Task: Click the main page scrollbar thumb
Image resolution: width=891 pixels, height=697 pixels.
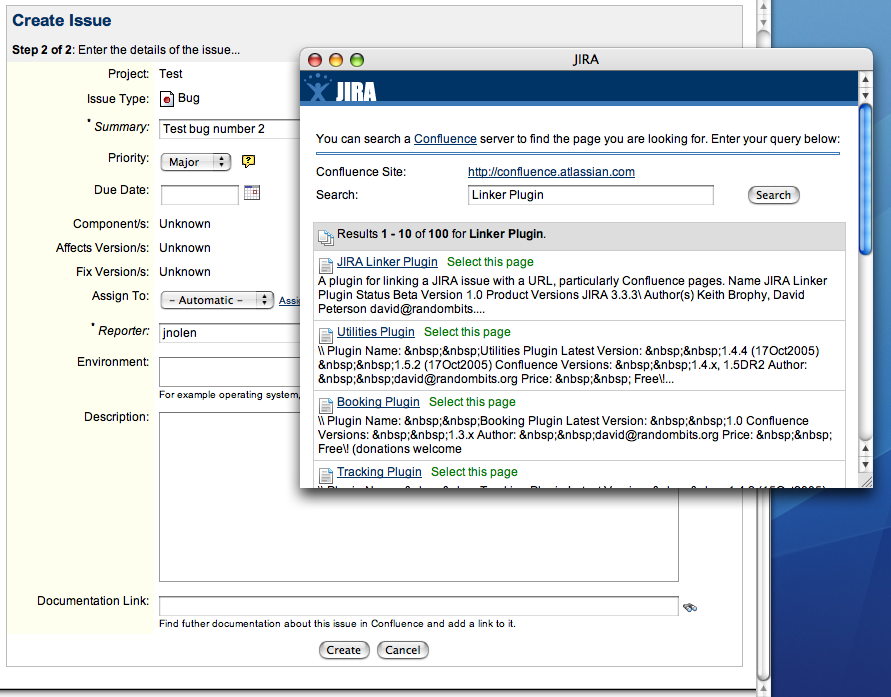Action: (764, 354)
